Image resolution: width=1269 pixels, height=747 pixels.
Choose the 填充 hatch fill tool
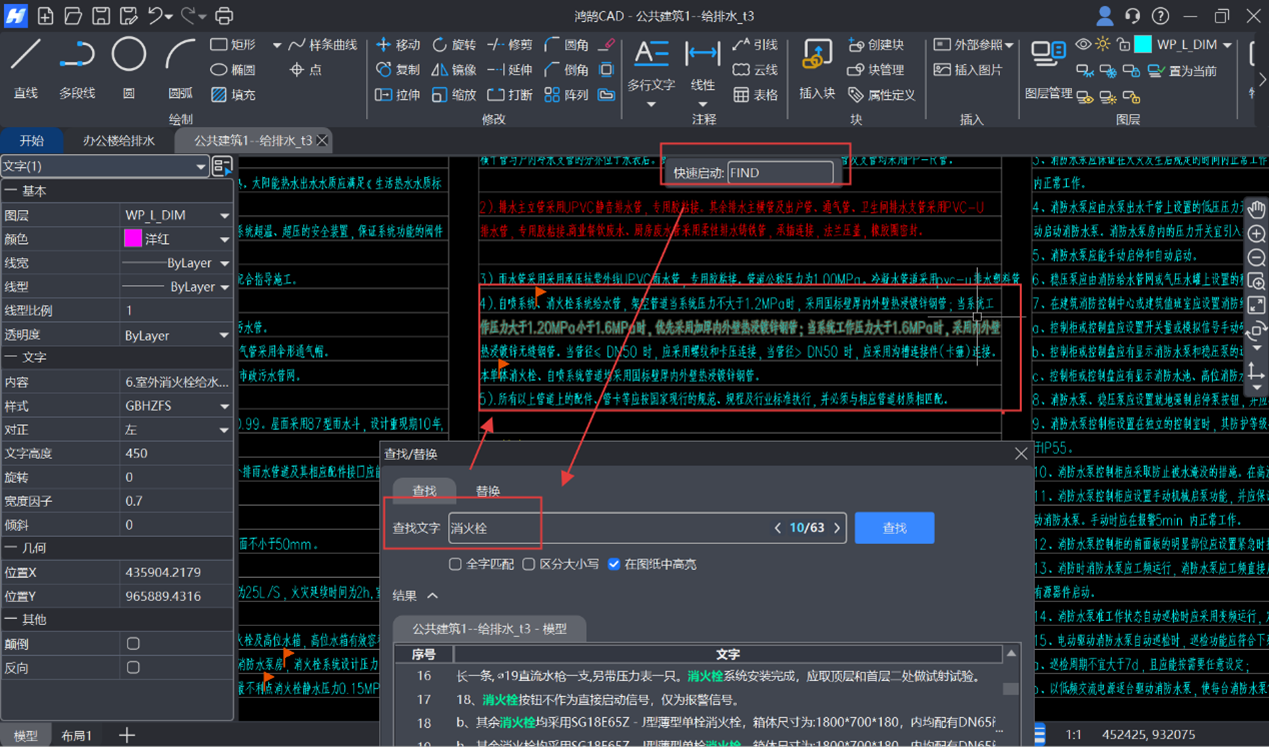233,95
